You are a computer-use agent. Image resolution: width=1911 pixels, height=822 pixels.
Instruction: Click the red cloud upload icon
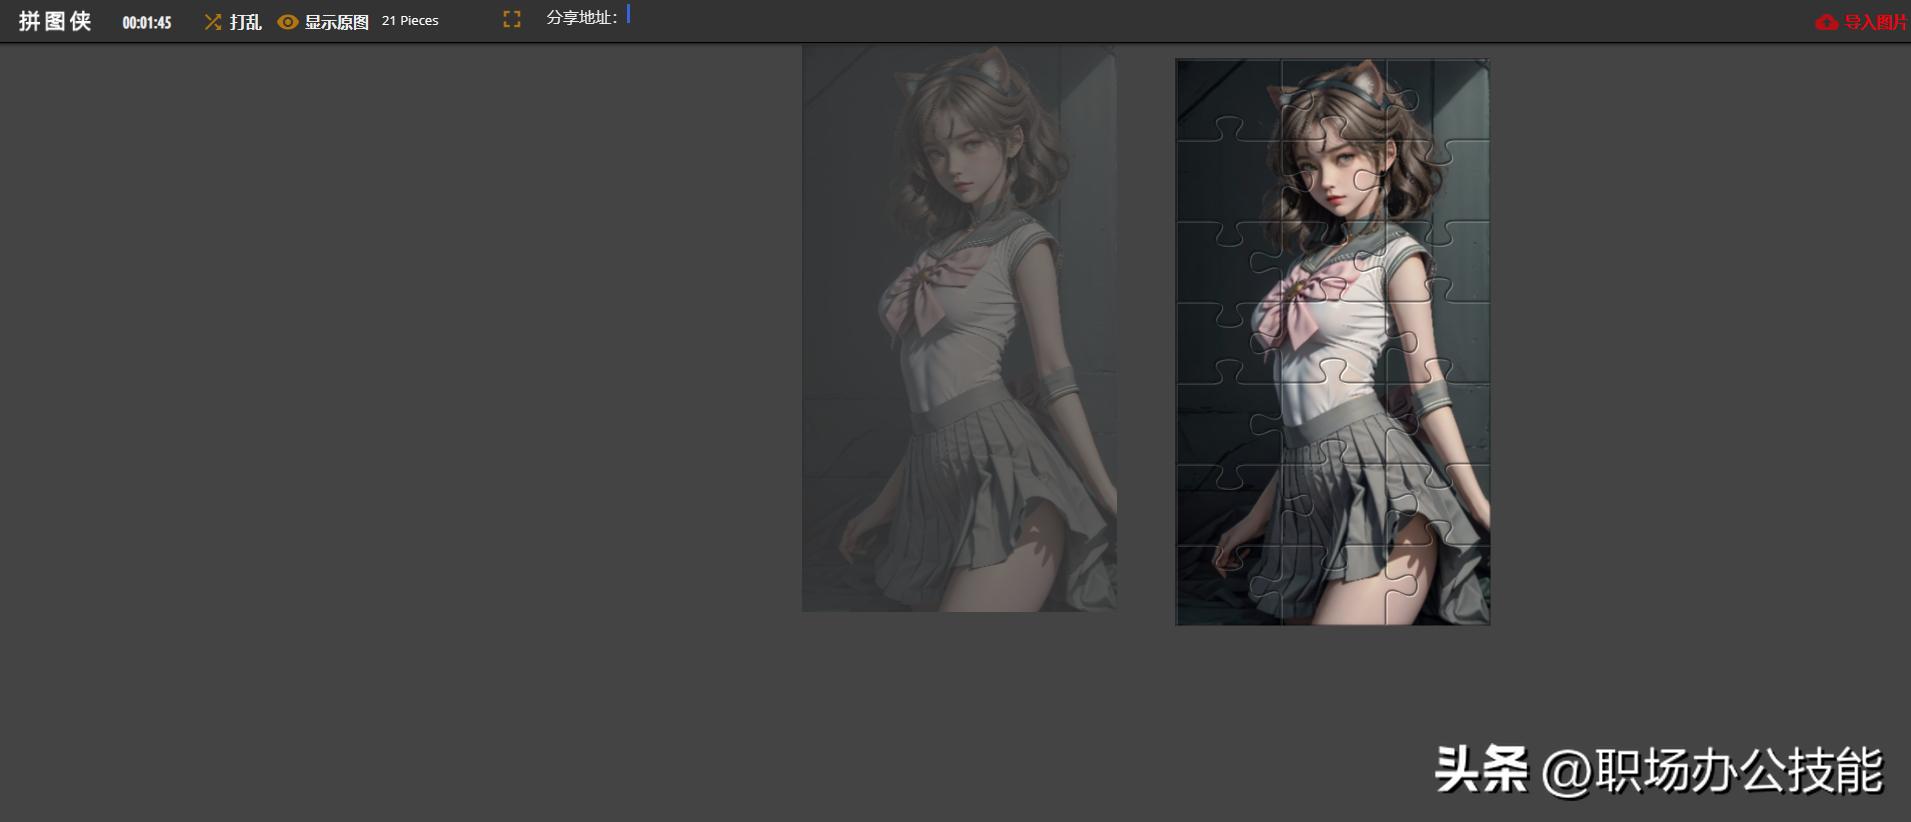[x=1826, y=22]
